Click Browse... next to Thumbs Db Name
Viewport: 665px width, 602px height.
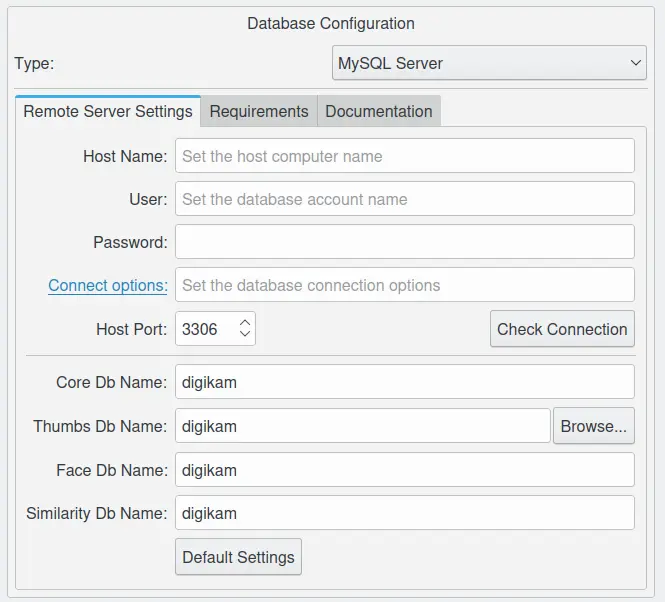(x=593, y=426)
